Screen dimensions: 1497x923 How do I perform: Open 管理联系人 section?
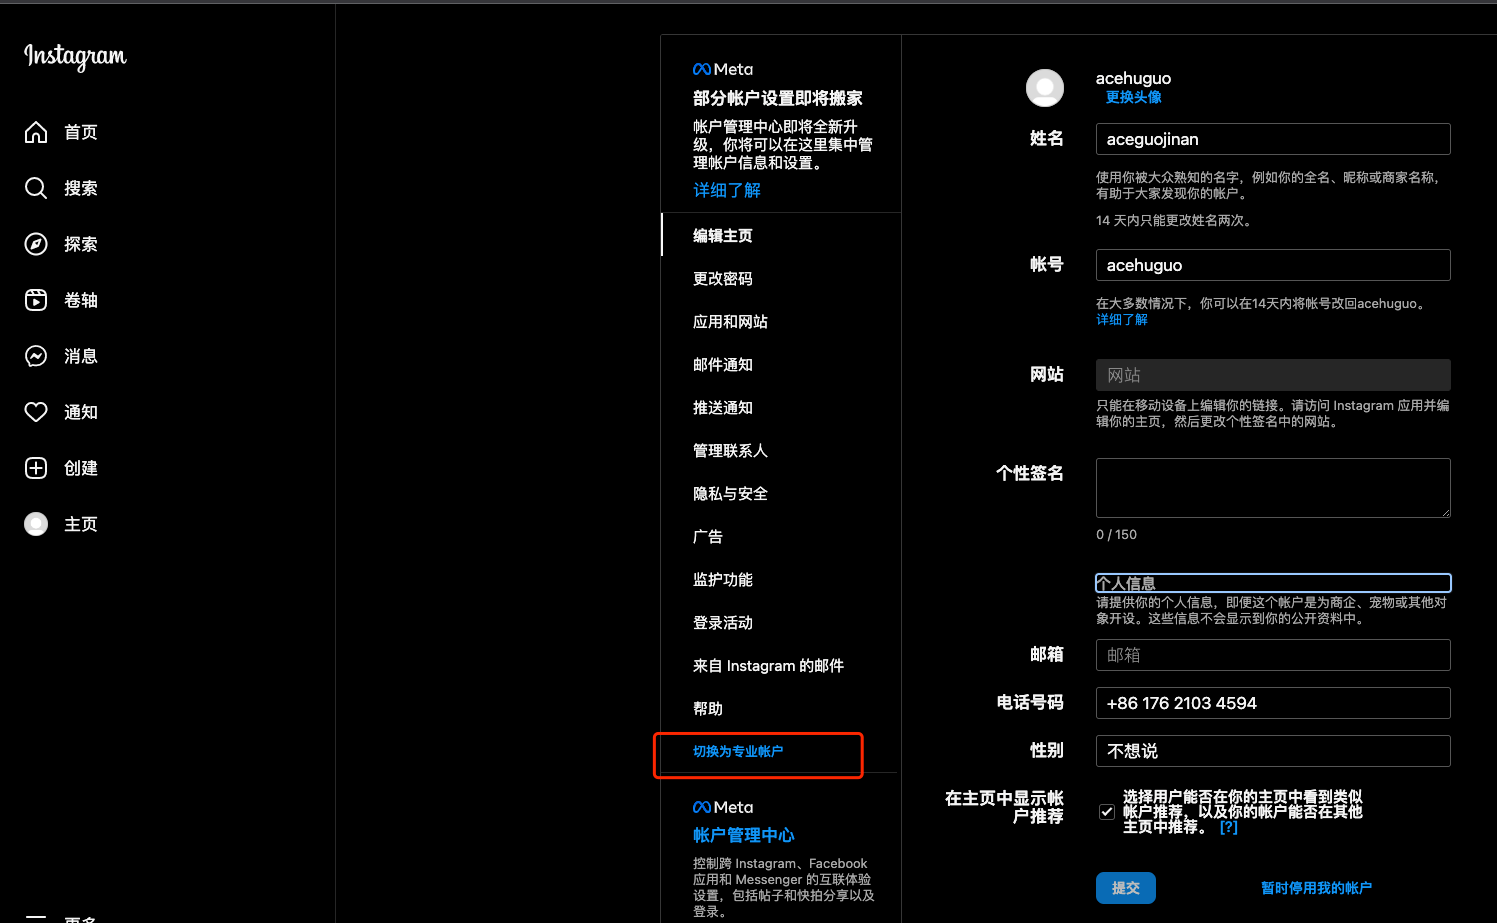pos(730,451)
